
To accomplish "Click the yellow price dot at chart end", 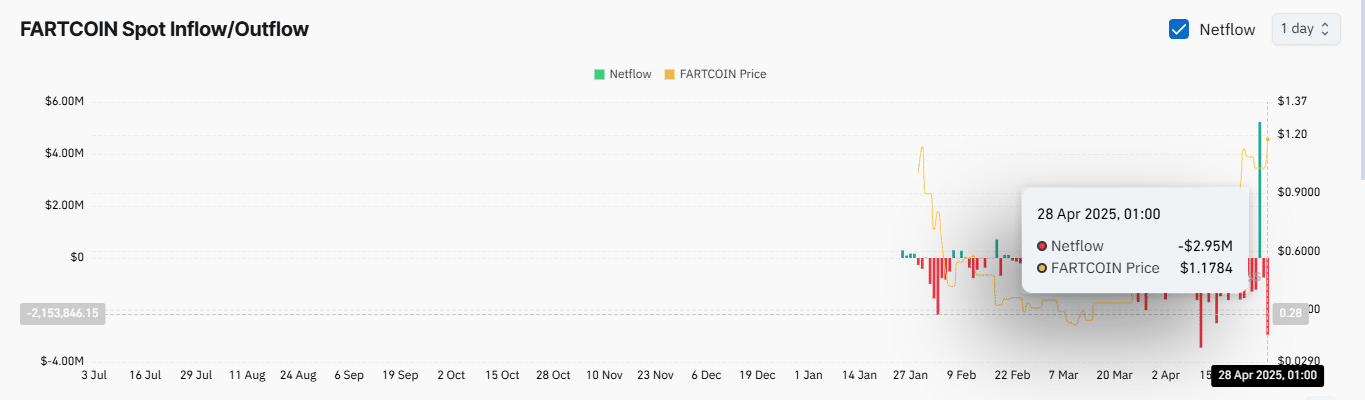I will [1267, 139].
